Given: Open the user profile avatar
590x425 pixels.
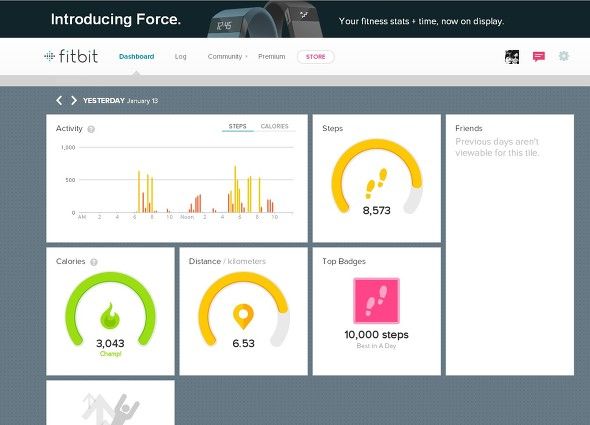Looking at the screenshot, I should tap(512, 57).
